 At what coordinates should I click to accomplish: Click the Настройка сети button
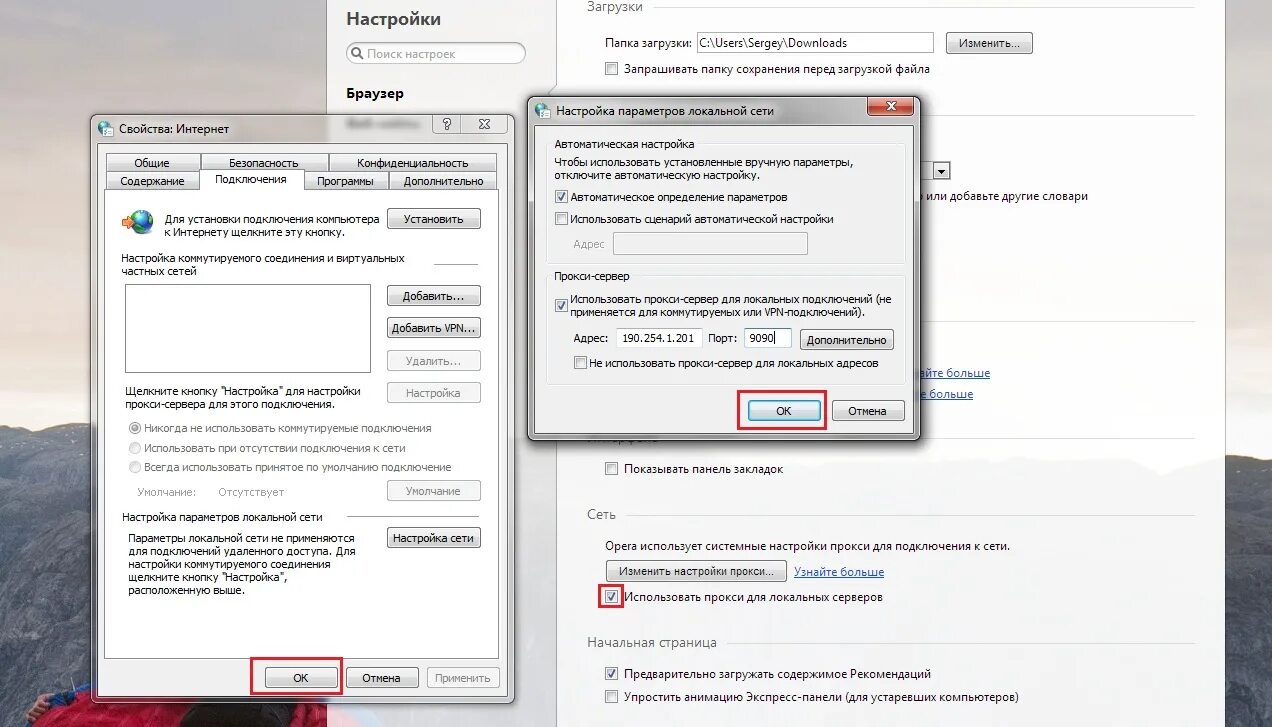(433, 538)
